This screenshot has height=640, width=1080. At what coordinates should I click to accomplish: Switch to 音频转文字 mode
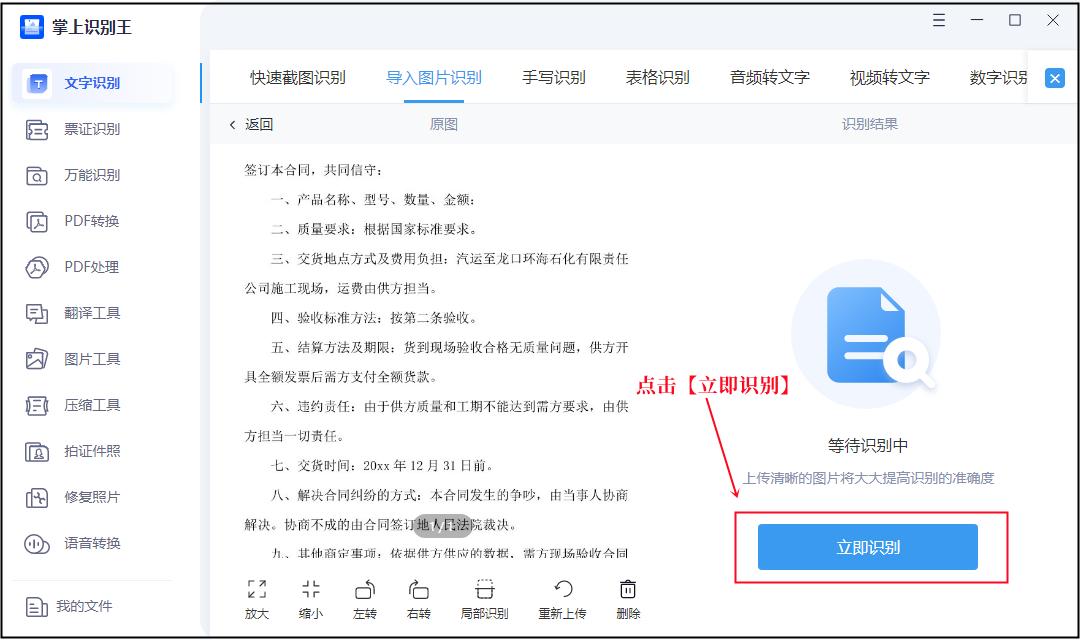770,76
